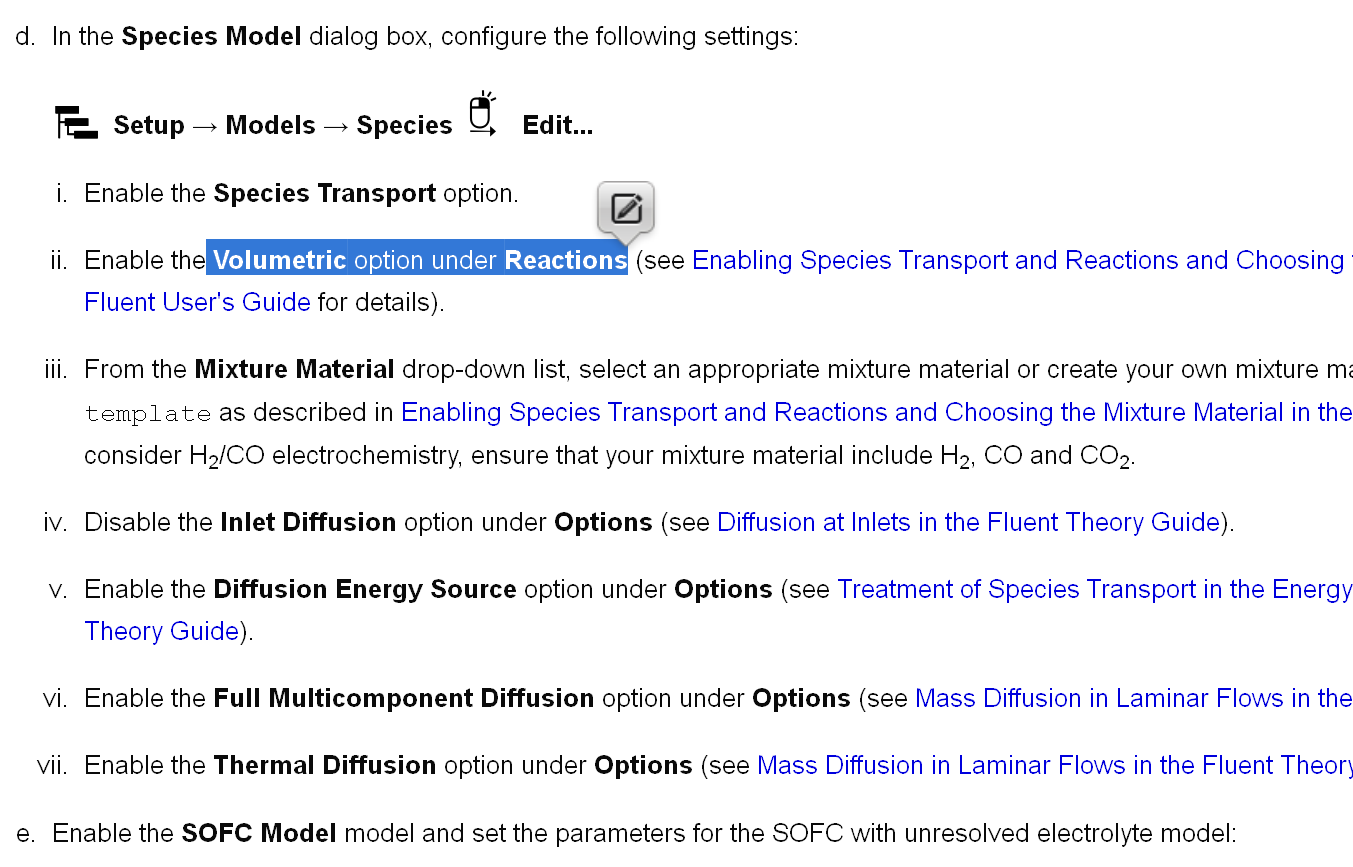Click the bold Diffusion Energy Source text
This screenshot has height=867, width=1353.
[365, 590]
